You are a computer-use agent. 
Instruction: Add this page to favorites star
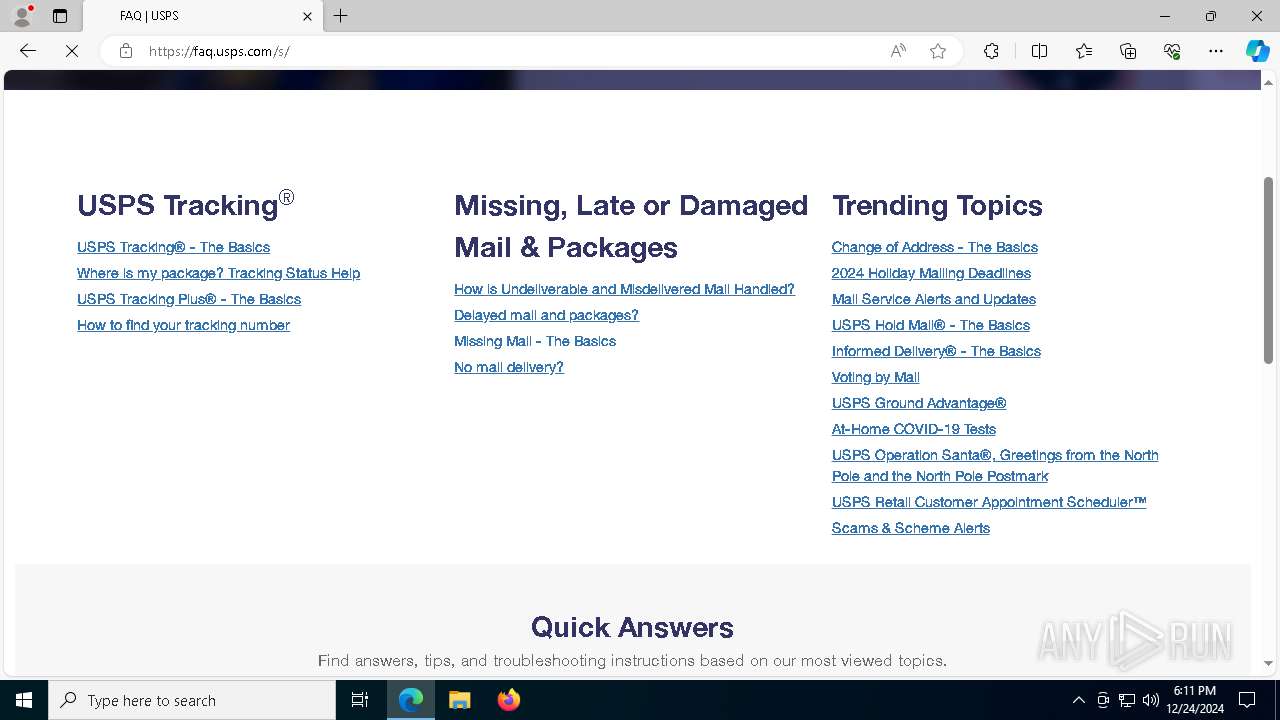(x=938, y=51)
